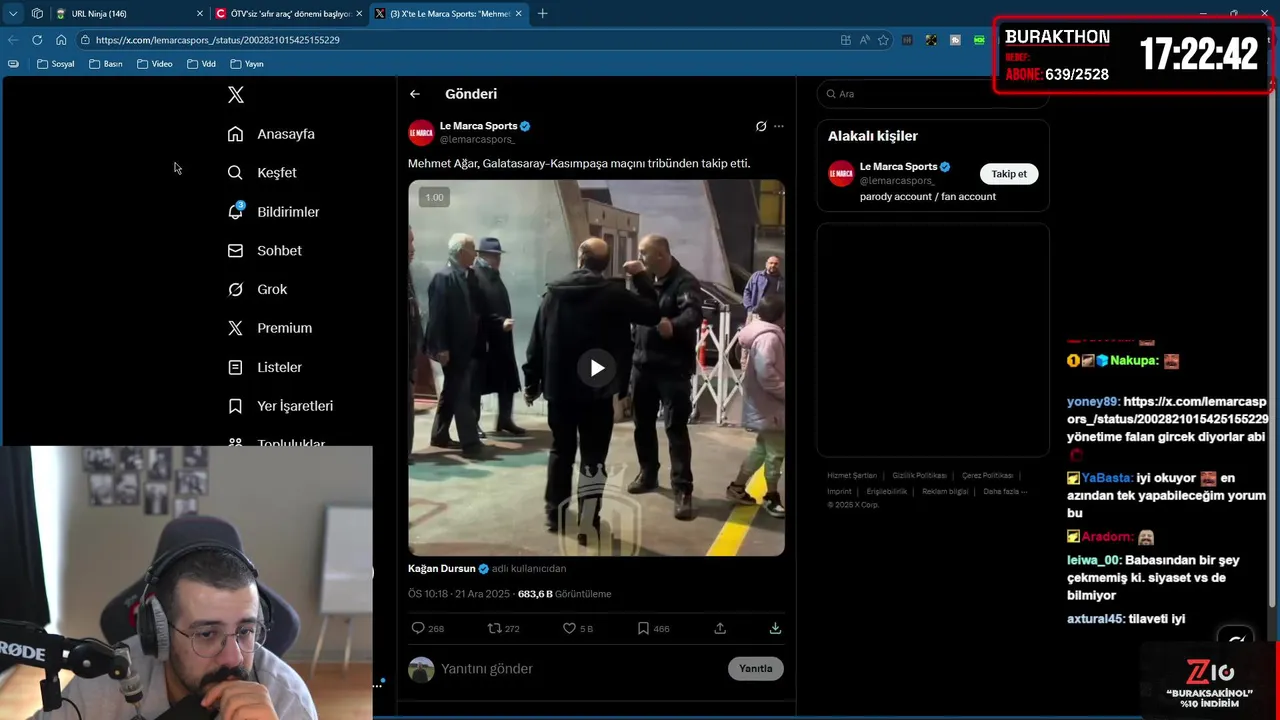Add this page to favorites star
Image resolution: width=1280 pixels, height=720 pixels.
pyautogui.click(x=883, y=40)
